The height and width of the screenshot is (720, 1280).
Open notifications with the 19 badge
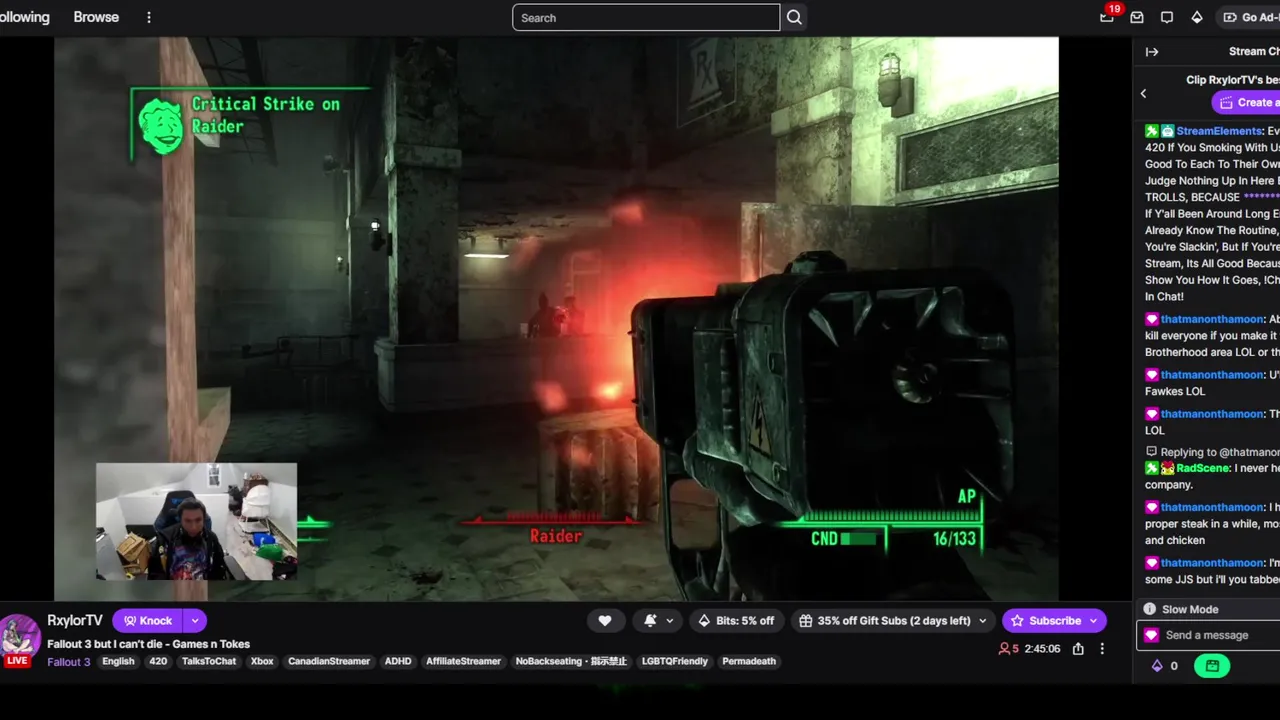pos(1107,17)
